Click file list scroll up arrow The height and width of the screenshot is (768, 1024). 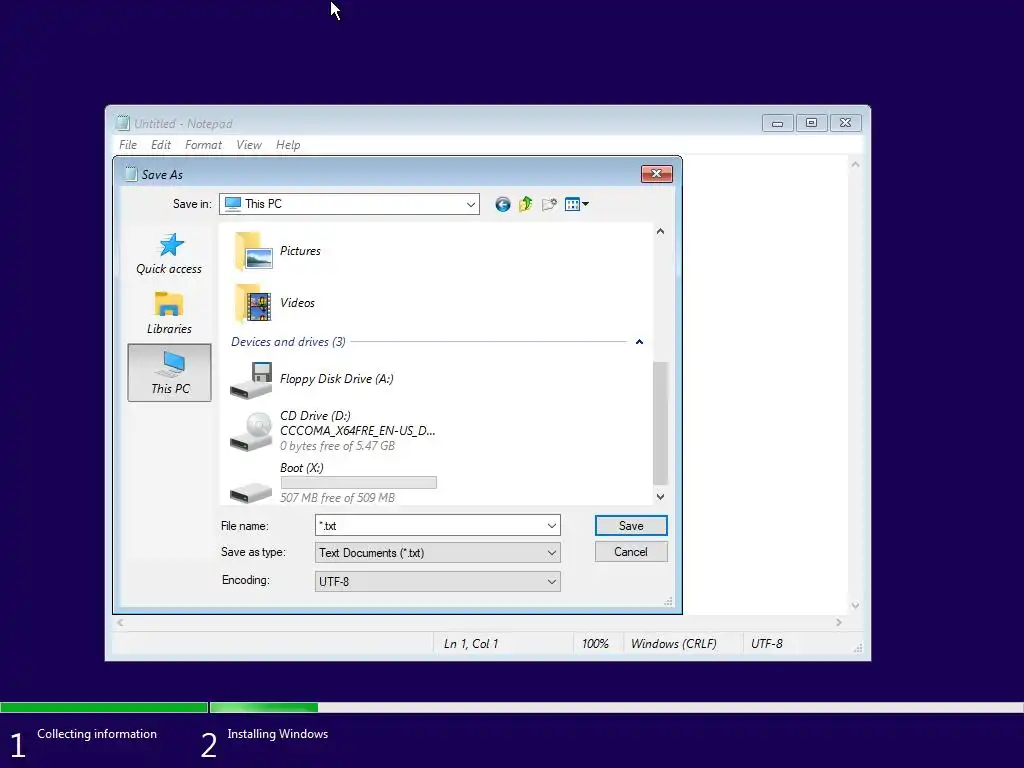pyautogui.click(x=660, y=231)
